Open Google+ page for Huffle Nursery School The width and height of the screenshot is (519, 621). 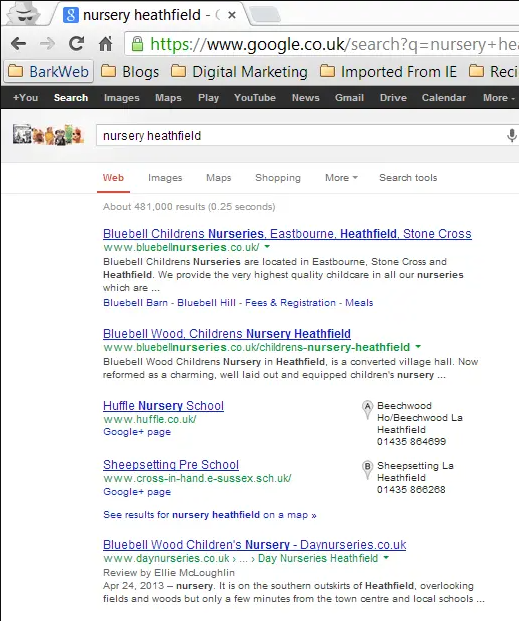(x=137, y=432)
